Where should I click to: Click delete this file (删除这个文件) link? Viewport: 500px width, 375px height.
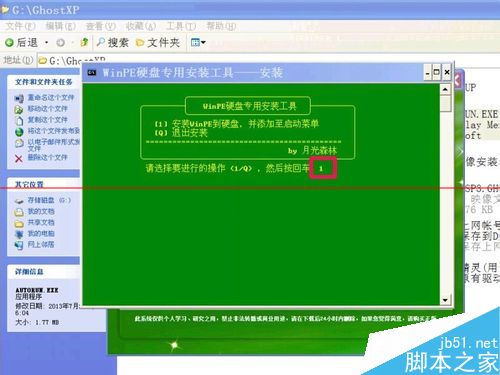point(47,157)
